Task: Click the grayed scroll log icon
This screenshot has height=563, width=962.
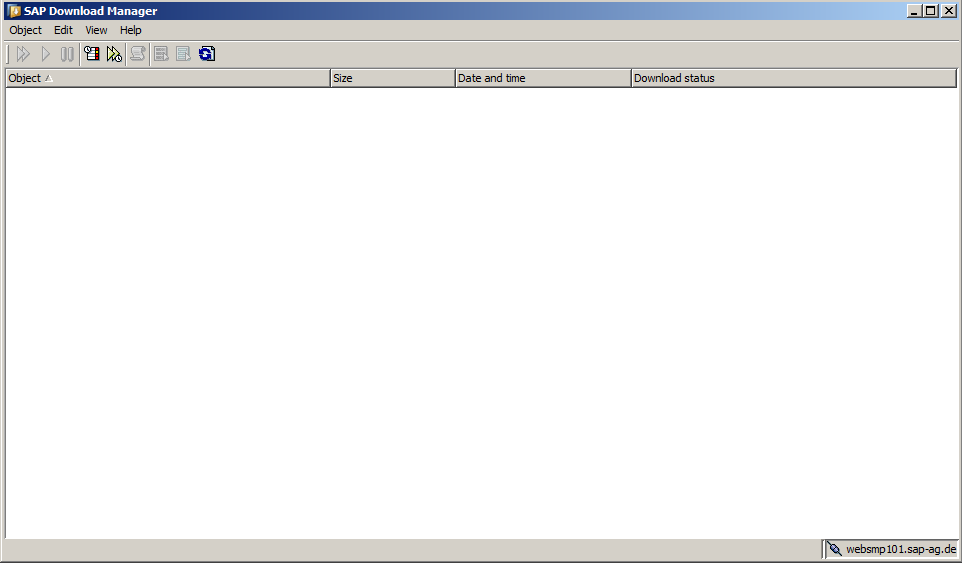Action: [137, 54]
